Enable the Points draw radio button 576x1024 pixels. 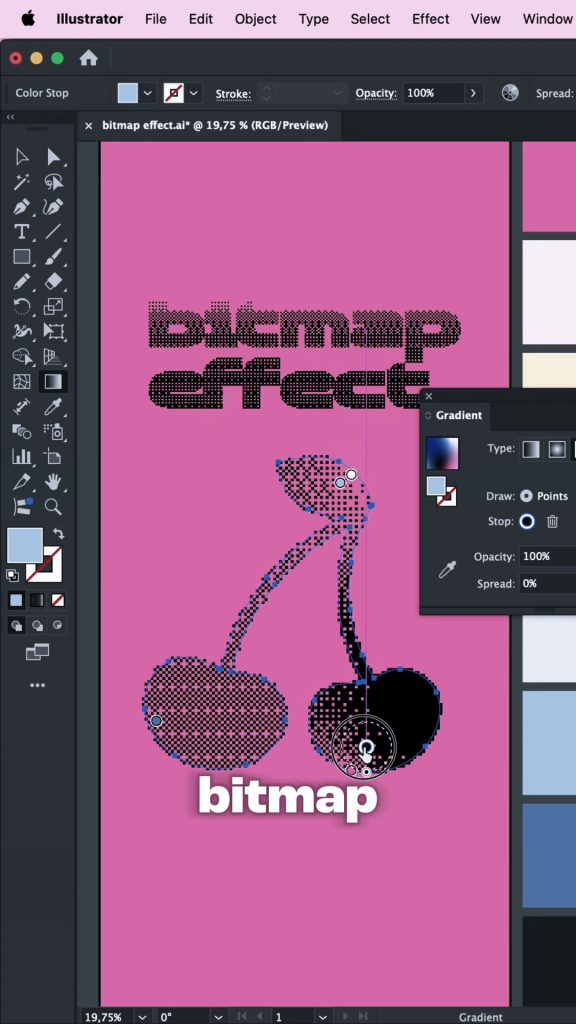coord(526,496)
